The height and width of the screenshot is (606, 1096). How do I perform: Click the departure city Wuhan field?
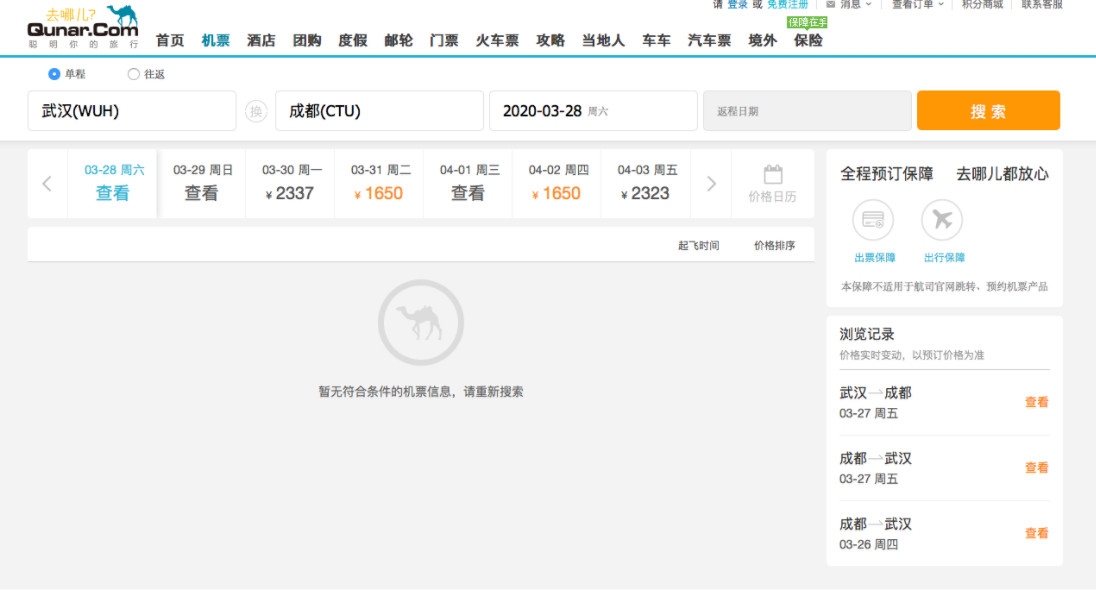tap(131, 111)
